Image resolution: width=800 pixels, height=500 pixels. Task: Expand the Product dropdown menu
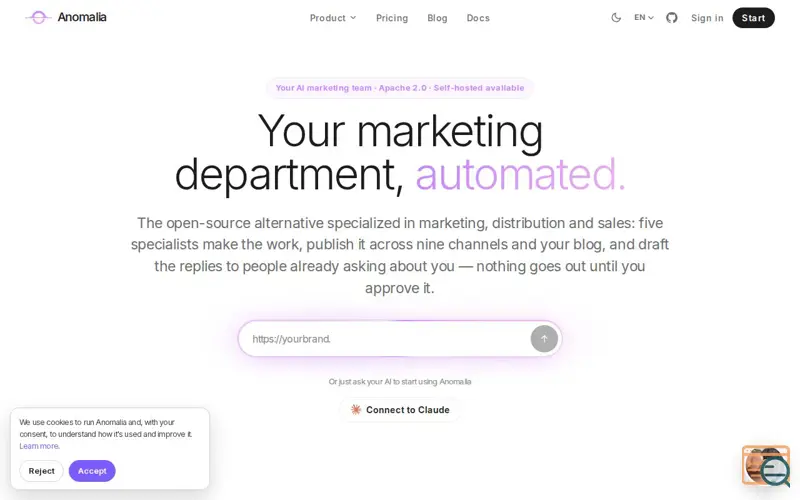pyautogui.click(x=333, y=18)
